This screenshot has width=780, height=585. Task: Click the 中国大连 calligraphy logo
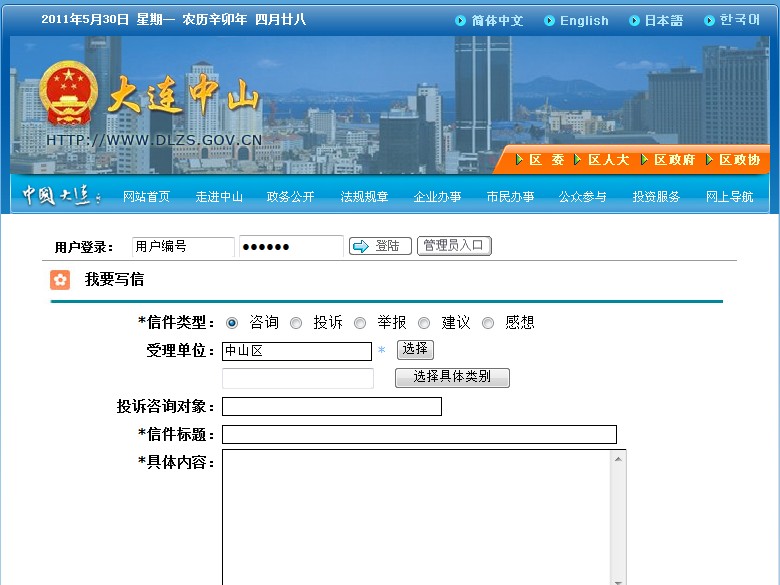click(x=60, y=196)
